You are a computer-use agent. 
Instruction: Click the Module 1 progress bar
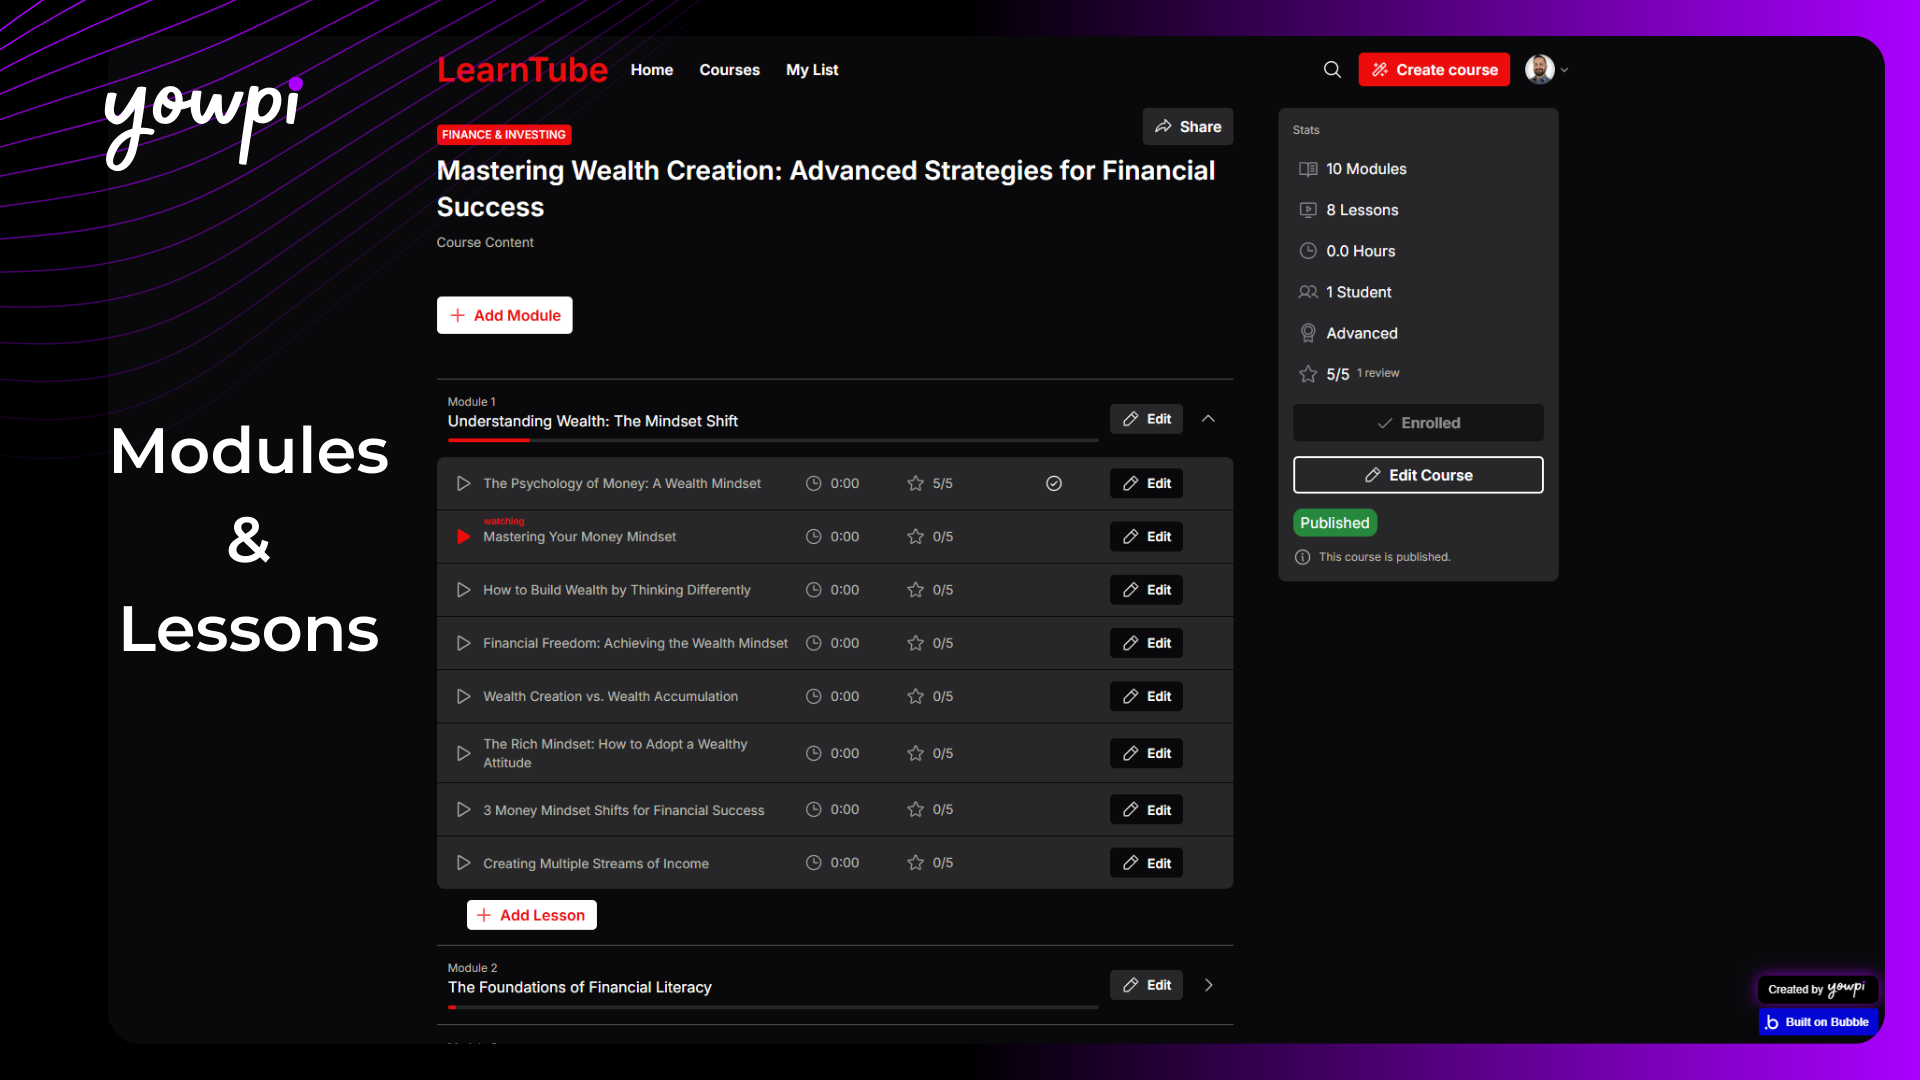[772, 440]
